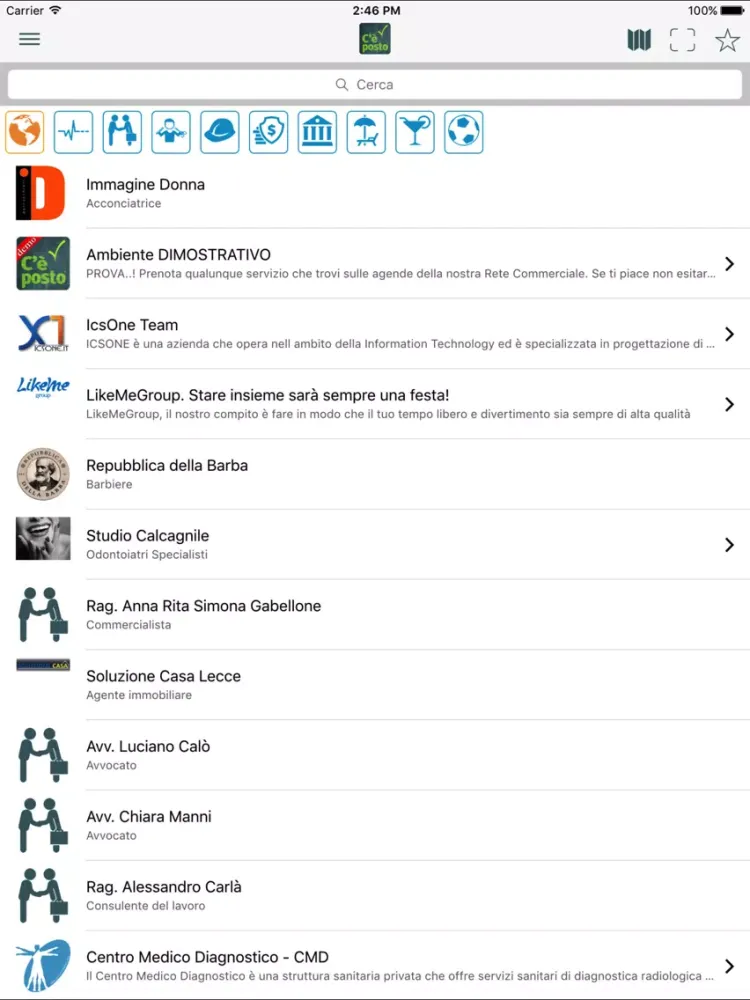750x1000 pixels.
Task: Tap the QR scan frame icon
Action: [x=682, y=40]
